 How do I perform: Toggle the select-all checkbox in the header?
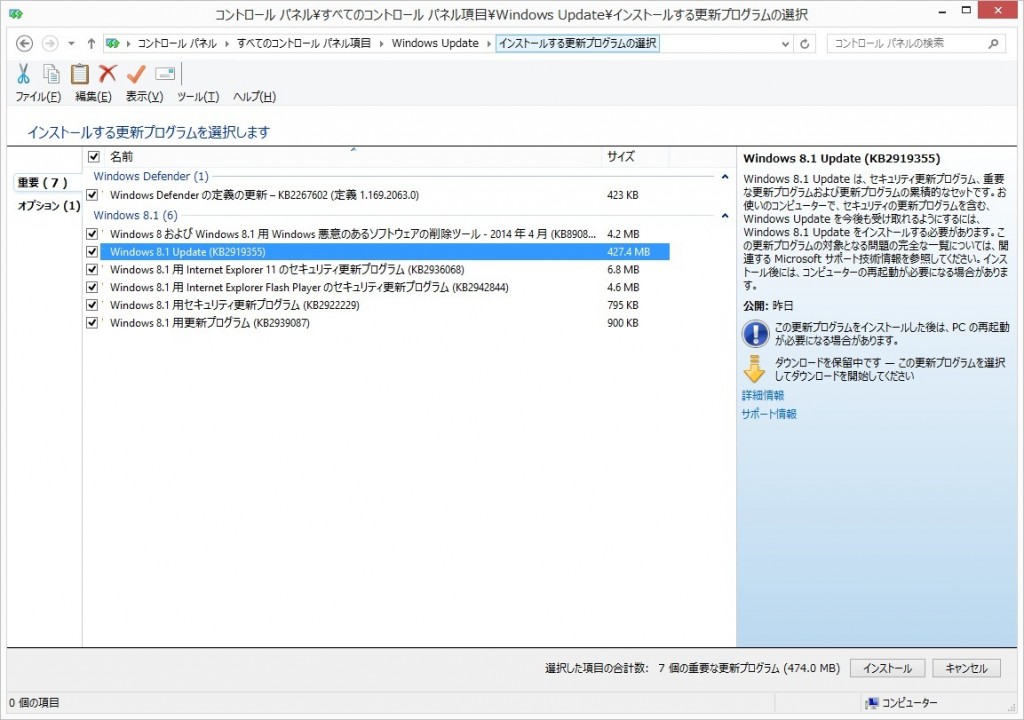[93, 156]
